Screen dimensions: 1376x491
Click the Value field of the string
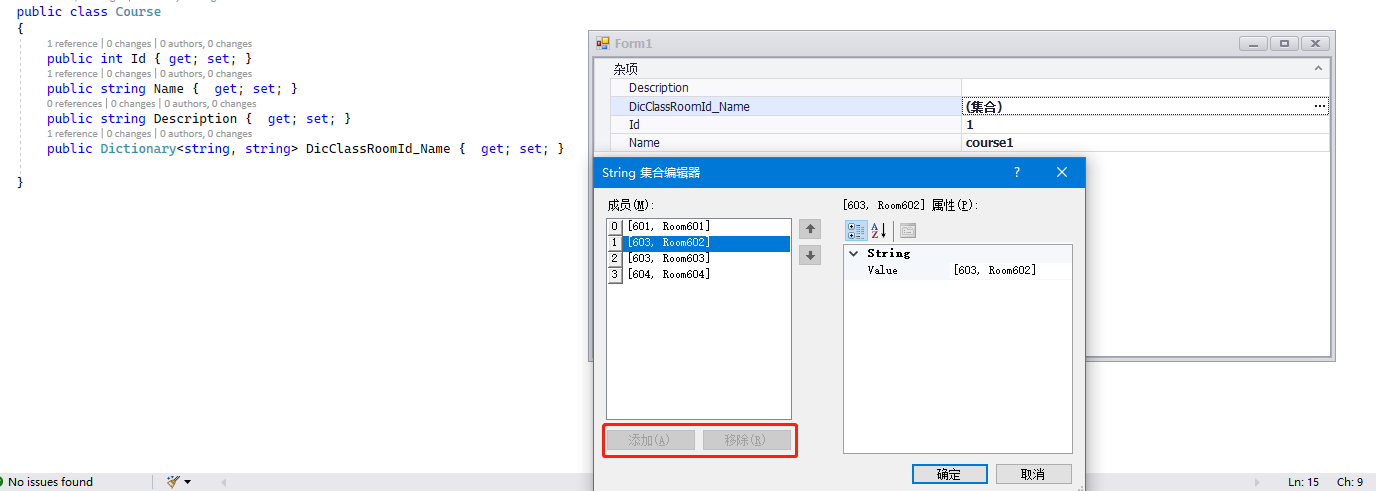pos(1008,270)
